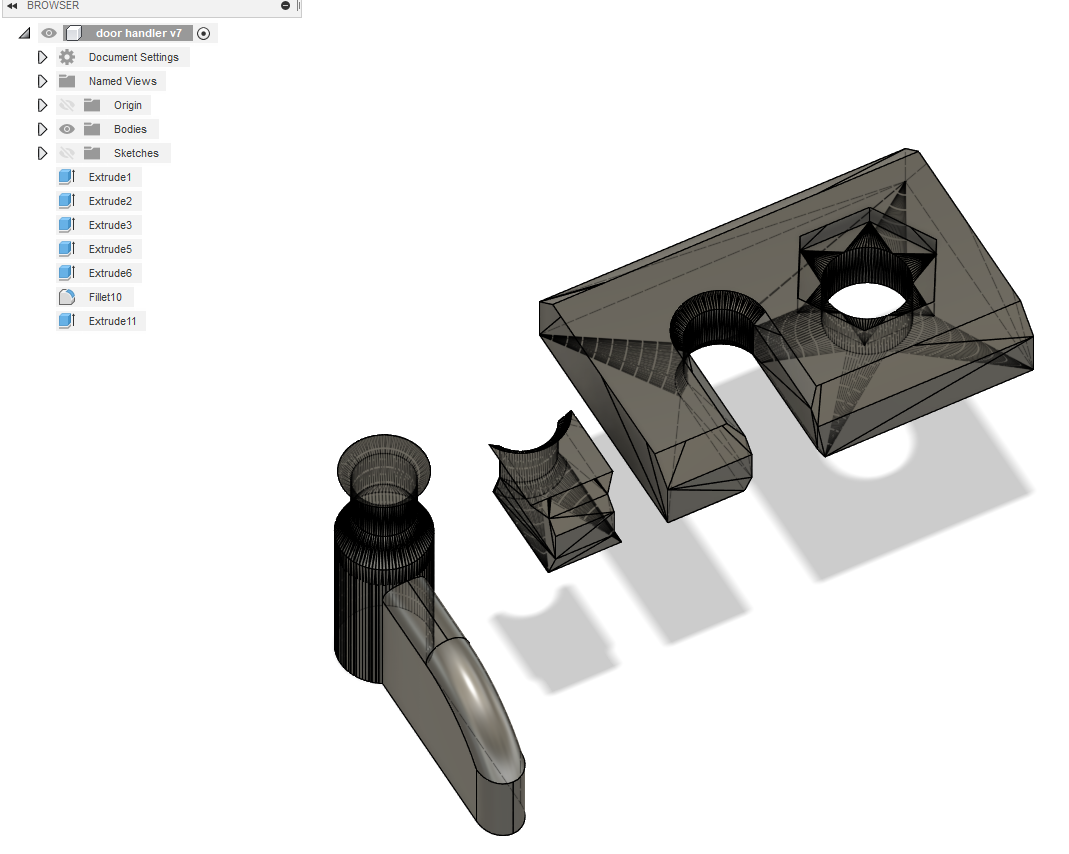Click the Bodies folder icon
Screen dimensions: 1069x854
[92, 129]
